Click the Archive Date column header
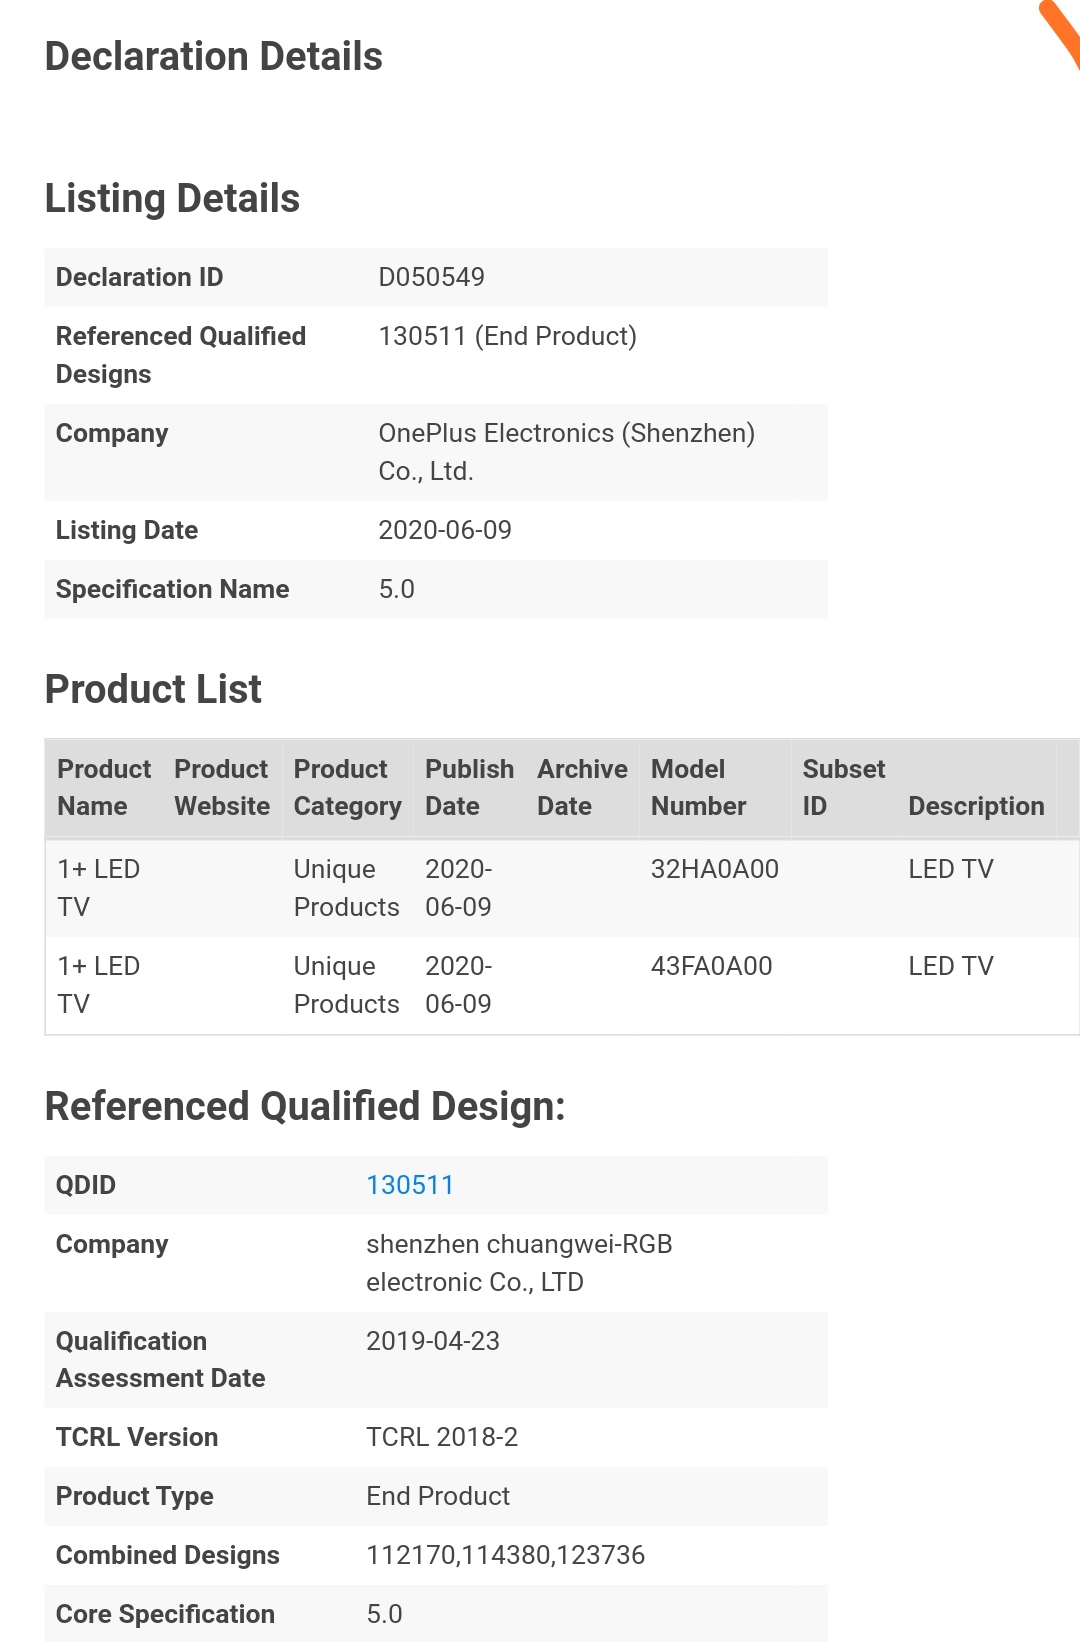This screenshot has height=1642, width=1080. click(582, 788)
